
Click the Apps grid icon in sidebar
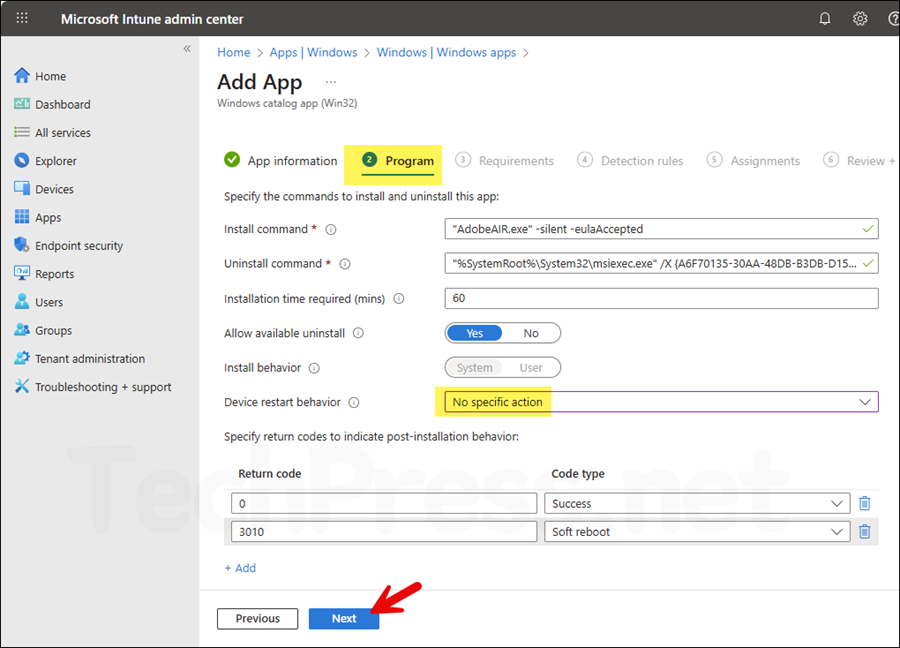click(22, 217)
